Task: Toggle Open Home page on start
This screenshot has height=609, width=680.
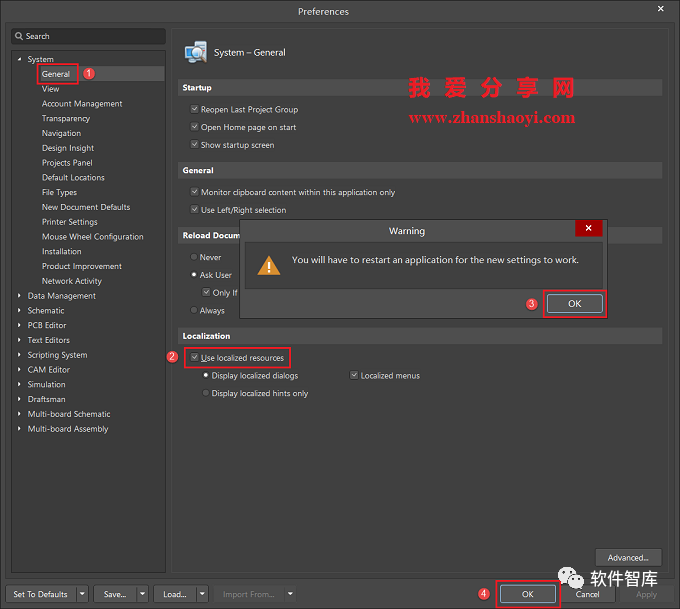Action: (195, 127)
